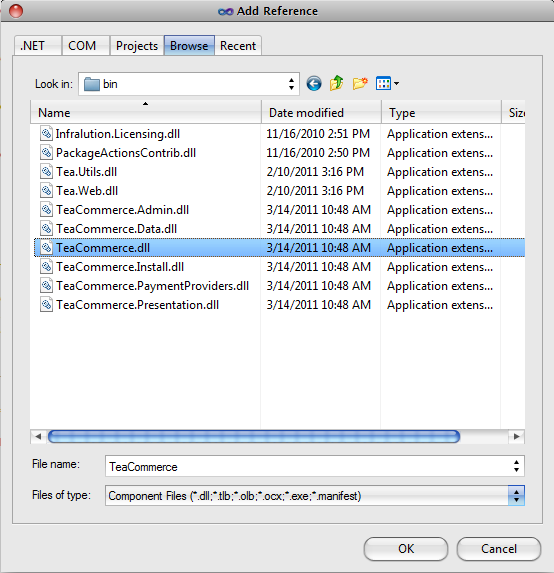Click the Add Reference title bar icon
554x573 pixels.
(225, 12)
